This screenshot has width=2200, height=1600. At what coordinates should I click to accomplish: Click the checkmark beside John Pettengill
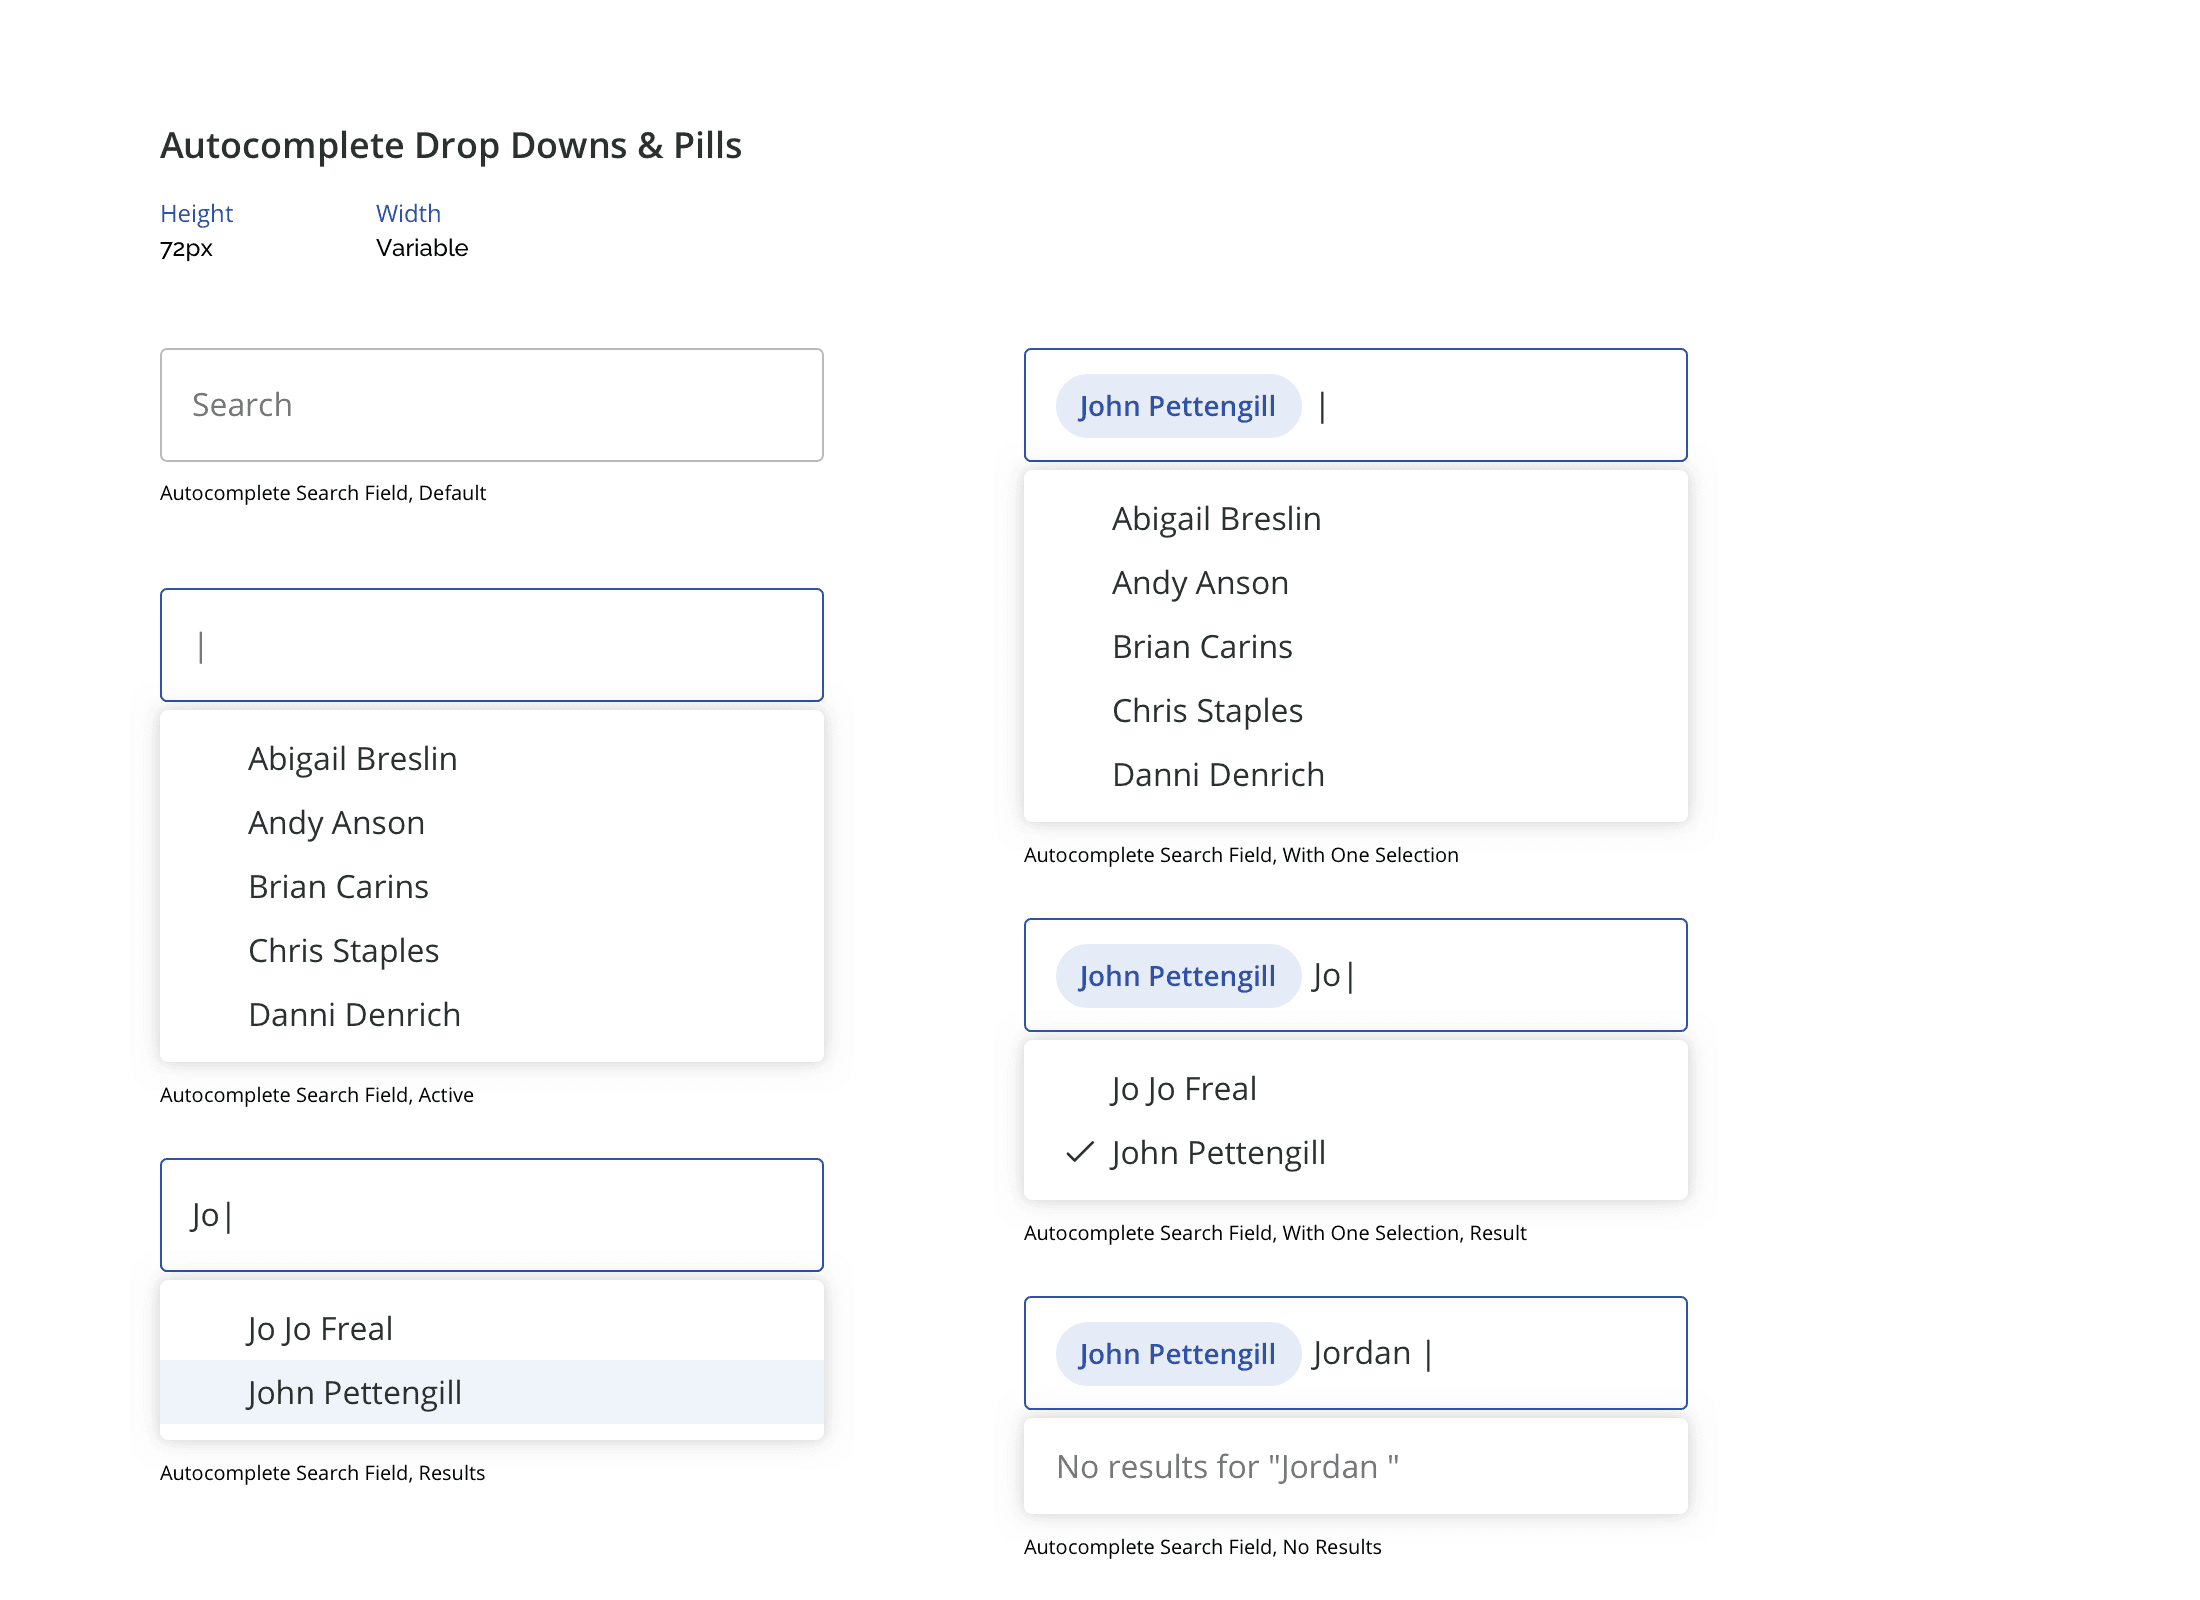pos(1080,1153)
